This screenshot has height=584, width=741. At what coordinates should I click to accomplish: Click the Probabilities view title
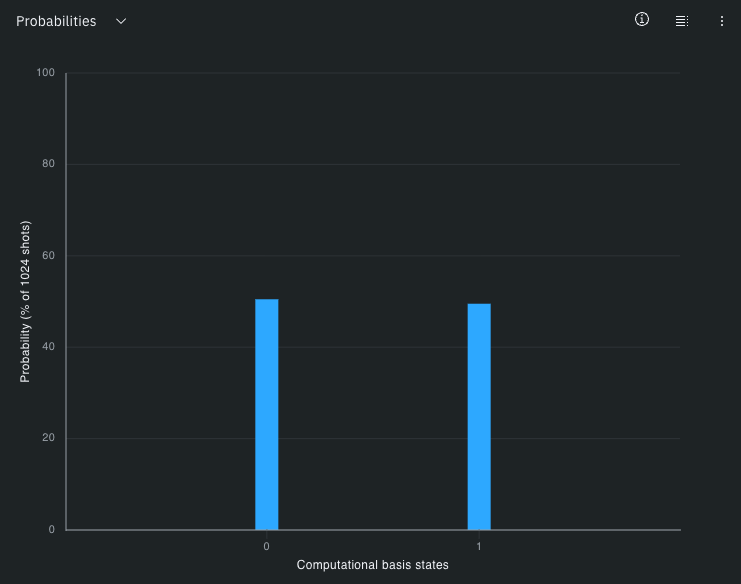click(56, 21)
